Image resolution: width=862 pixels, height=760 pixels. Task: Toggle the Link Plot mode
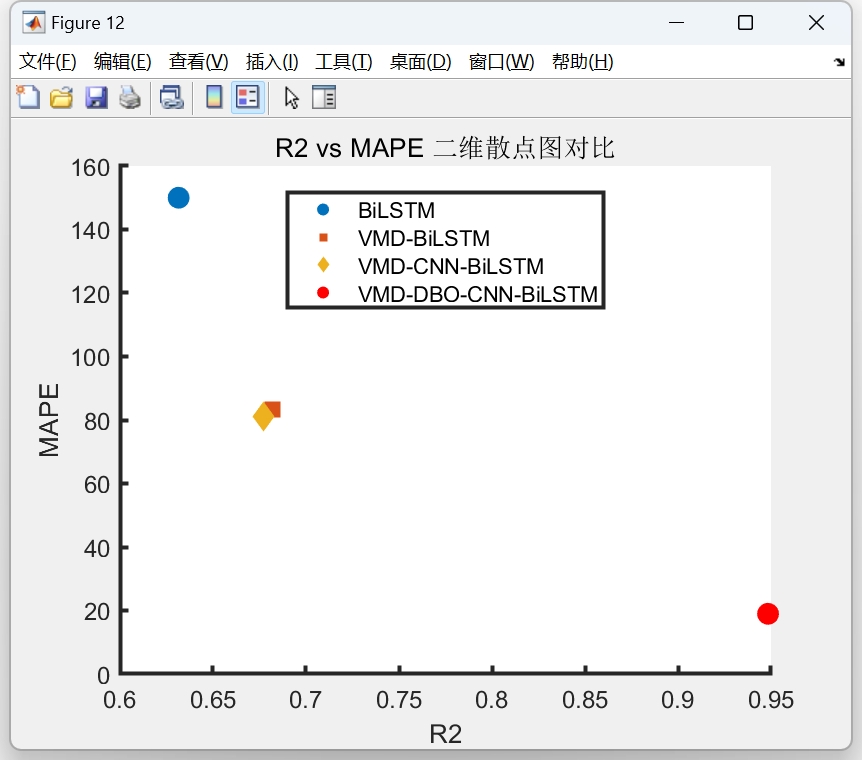click(170, 97)
